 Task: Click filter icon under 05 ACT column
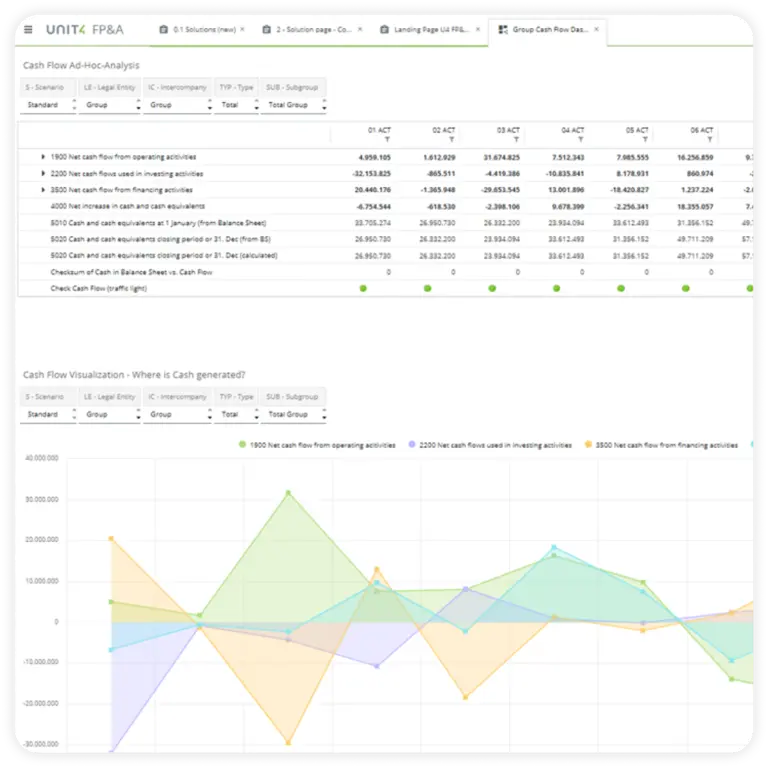click(x=645, y=140)
